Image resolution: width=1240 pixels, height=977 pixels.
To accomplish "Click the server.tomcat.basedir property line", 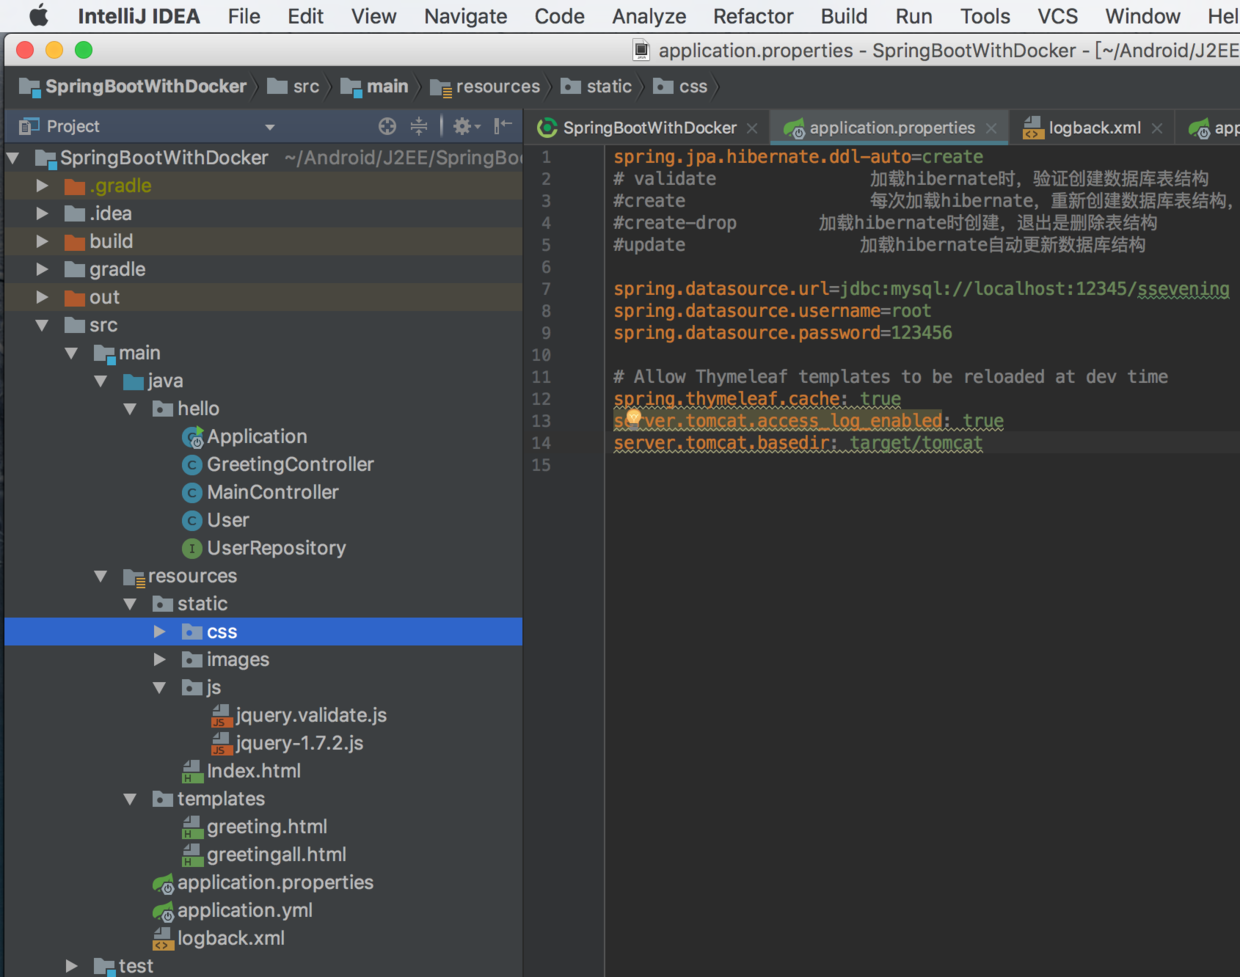I will point(798,443).
